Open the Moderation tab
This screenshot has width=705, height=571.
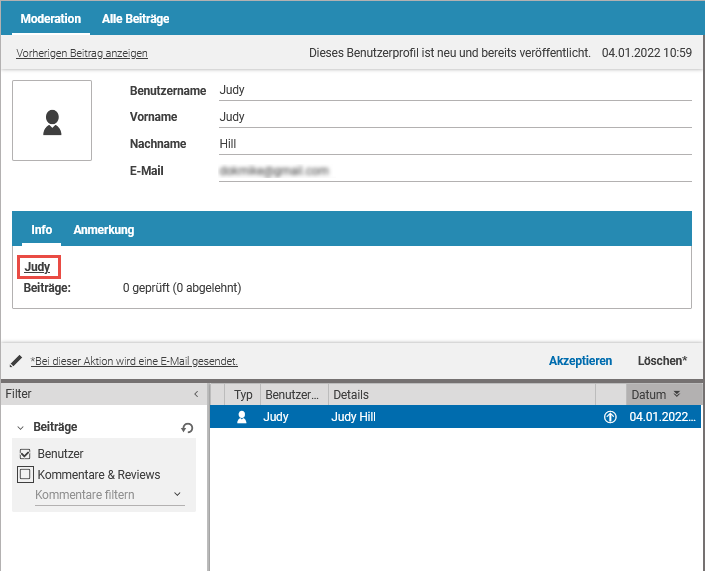pyautogui.click(x=51, y=19)
